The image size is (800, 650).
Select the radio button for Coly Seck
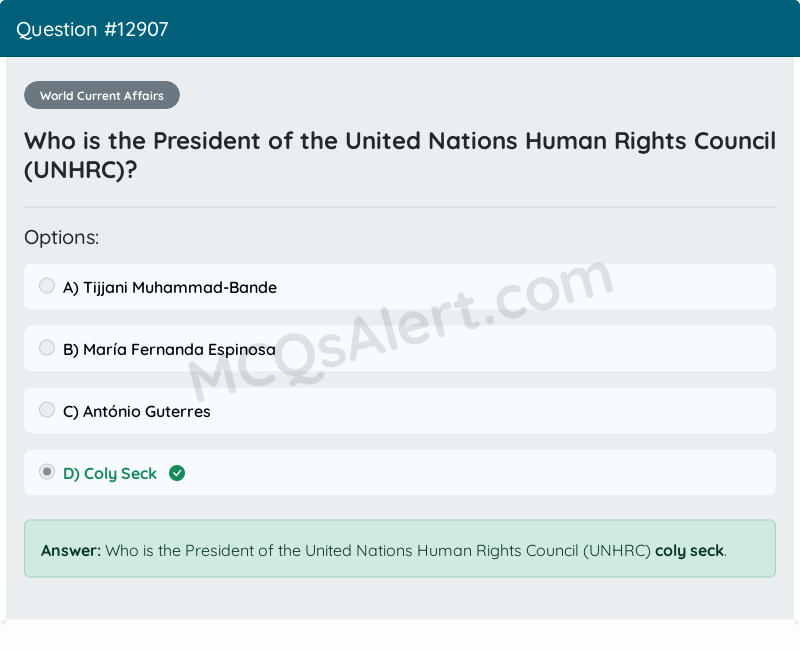coord(46,471)
